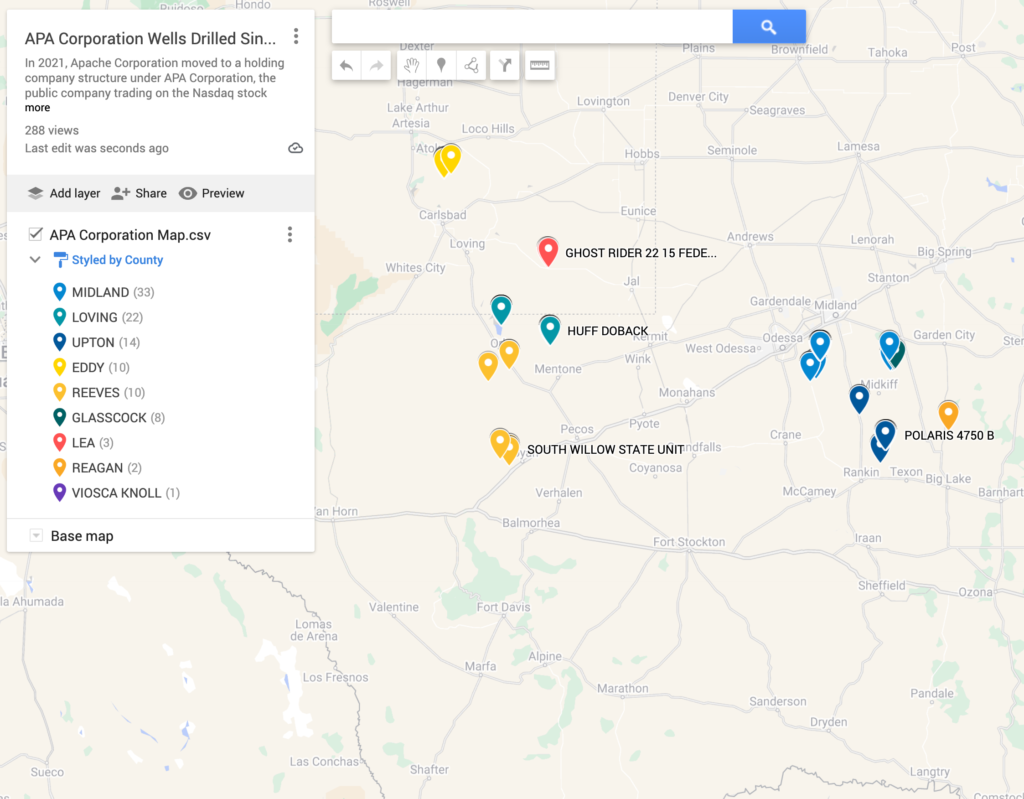Click the SOUTH WILLOW STATE UNIT label
The image size is (1024, 799).
pos(605,449)
